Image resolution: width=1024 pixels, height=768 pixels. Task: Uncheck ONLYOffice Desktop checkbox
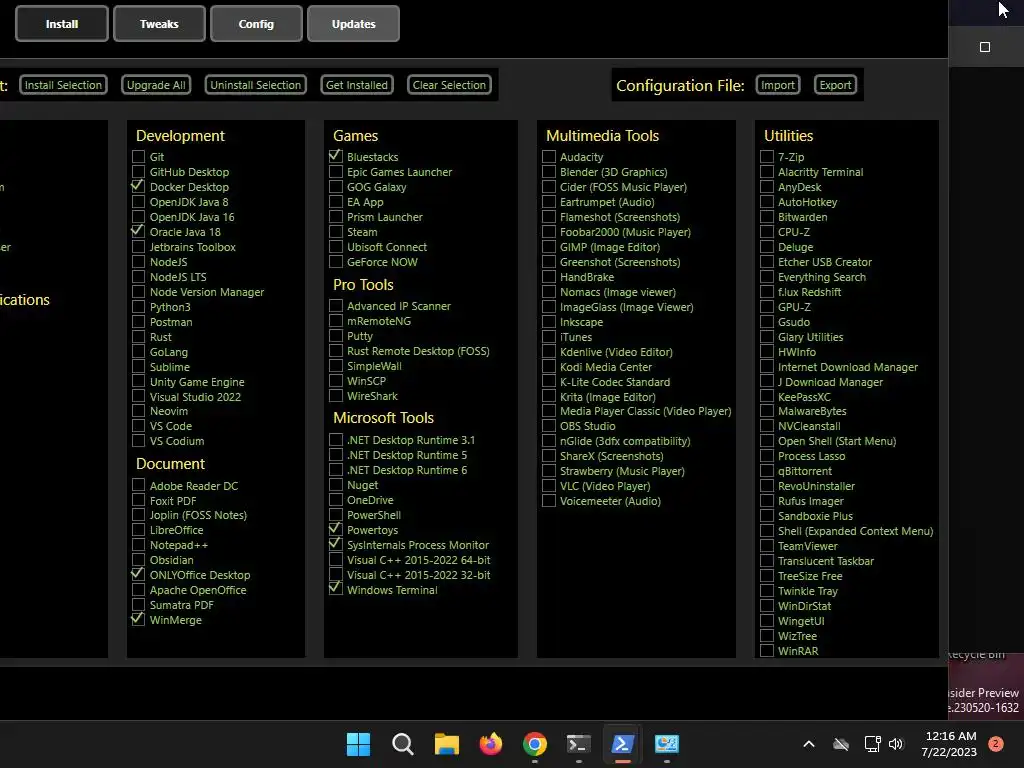pos(138,575)
